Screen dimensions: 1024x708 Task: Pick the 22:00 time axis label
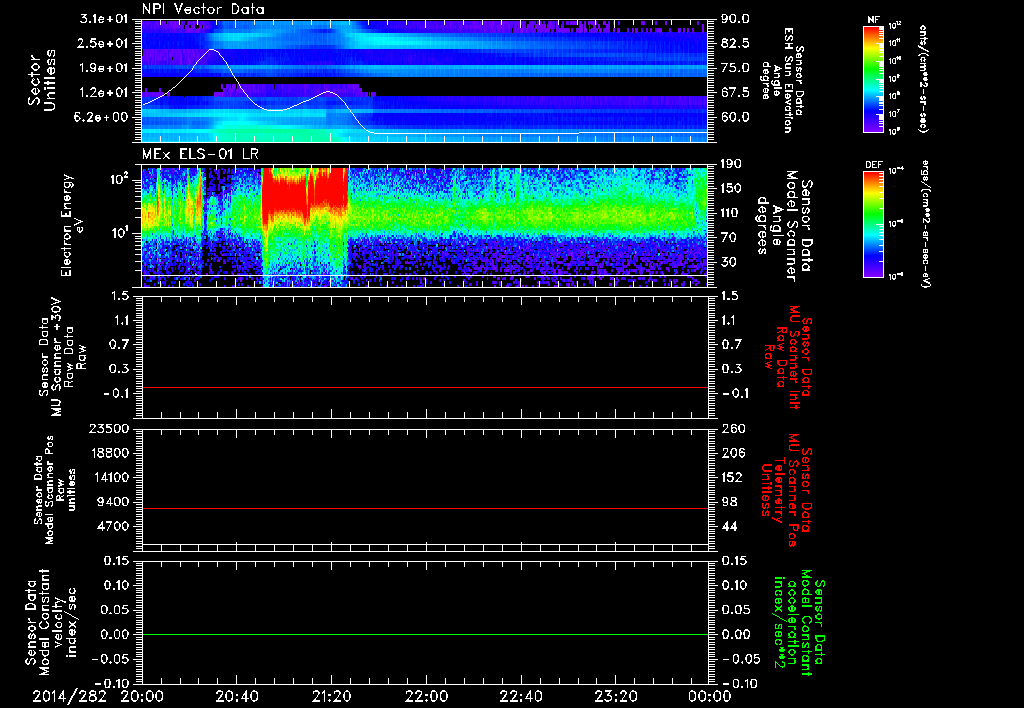[427, 696]
